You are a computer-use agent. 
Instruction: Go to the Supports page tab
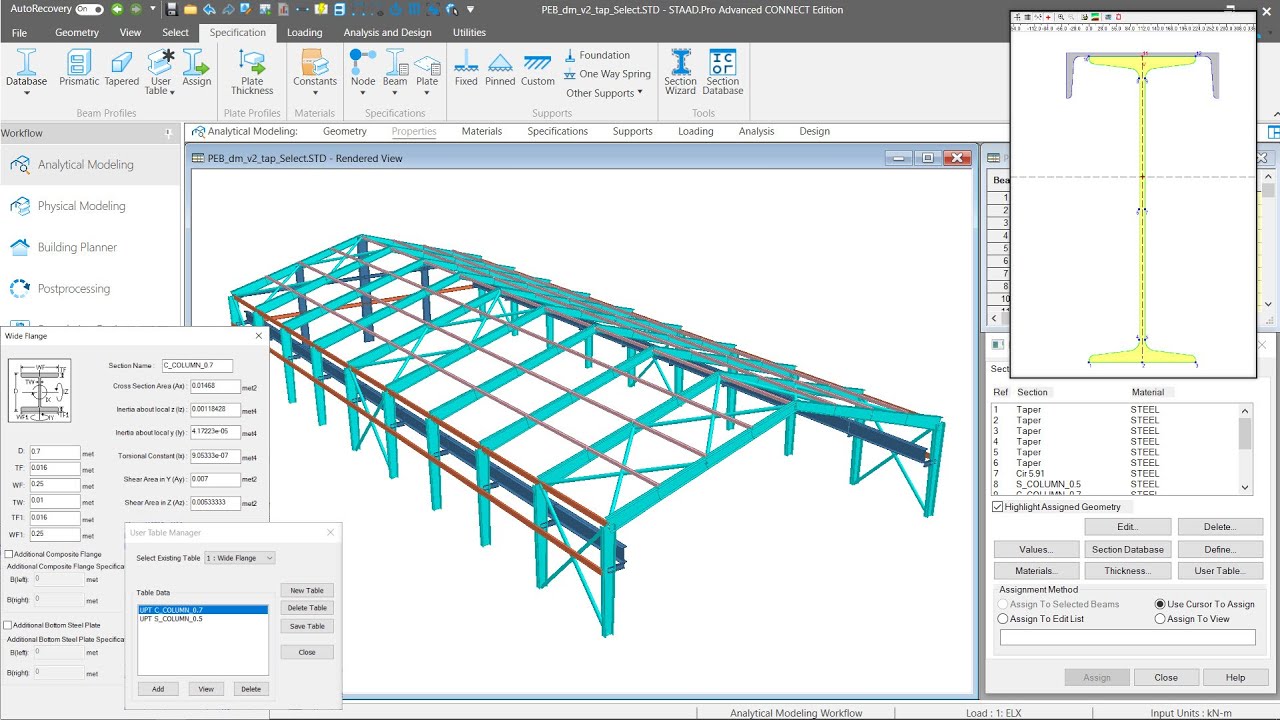click(x=632, y=131)
